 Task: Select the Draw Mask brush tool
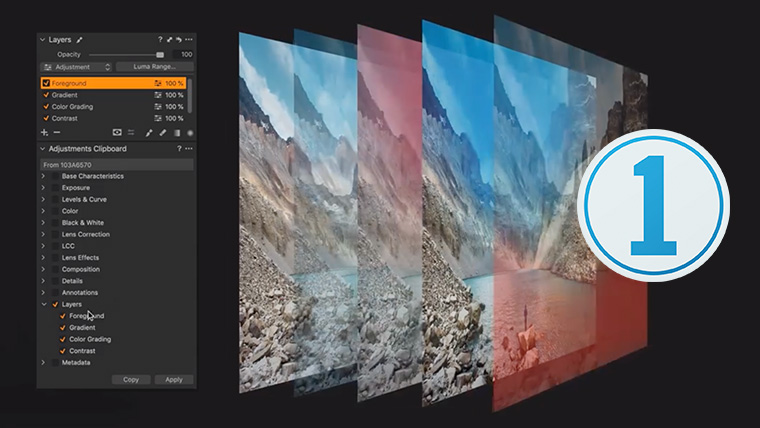(x=149, y=132)
